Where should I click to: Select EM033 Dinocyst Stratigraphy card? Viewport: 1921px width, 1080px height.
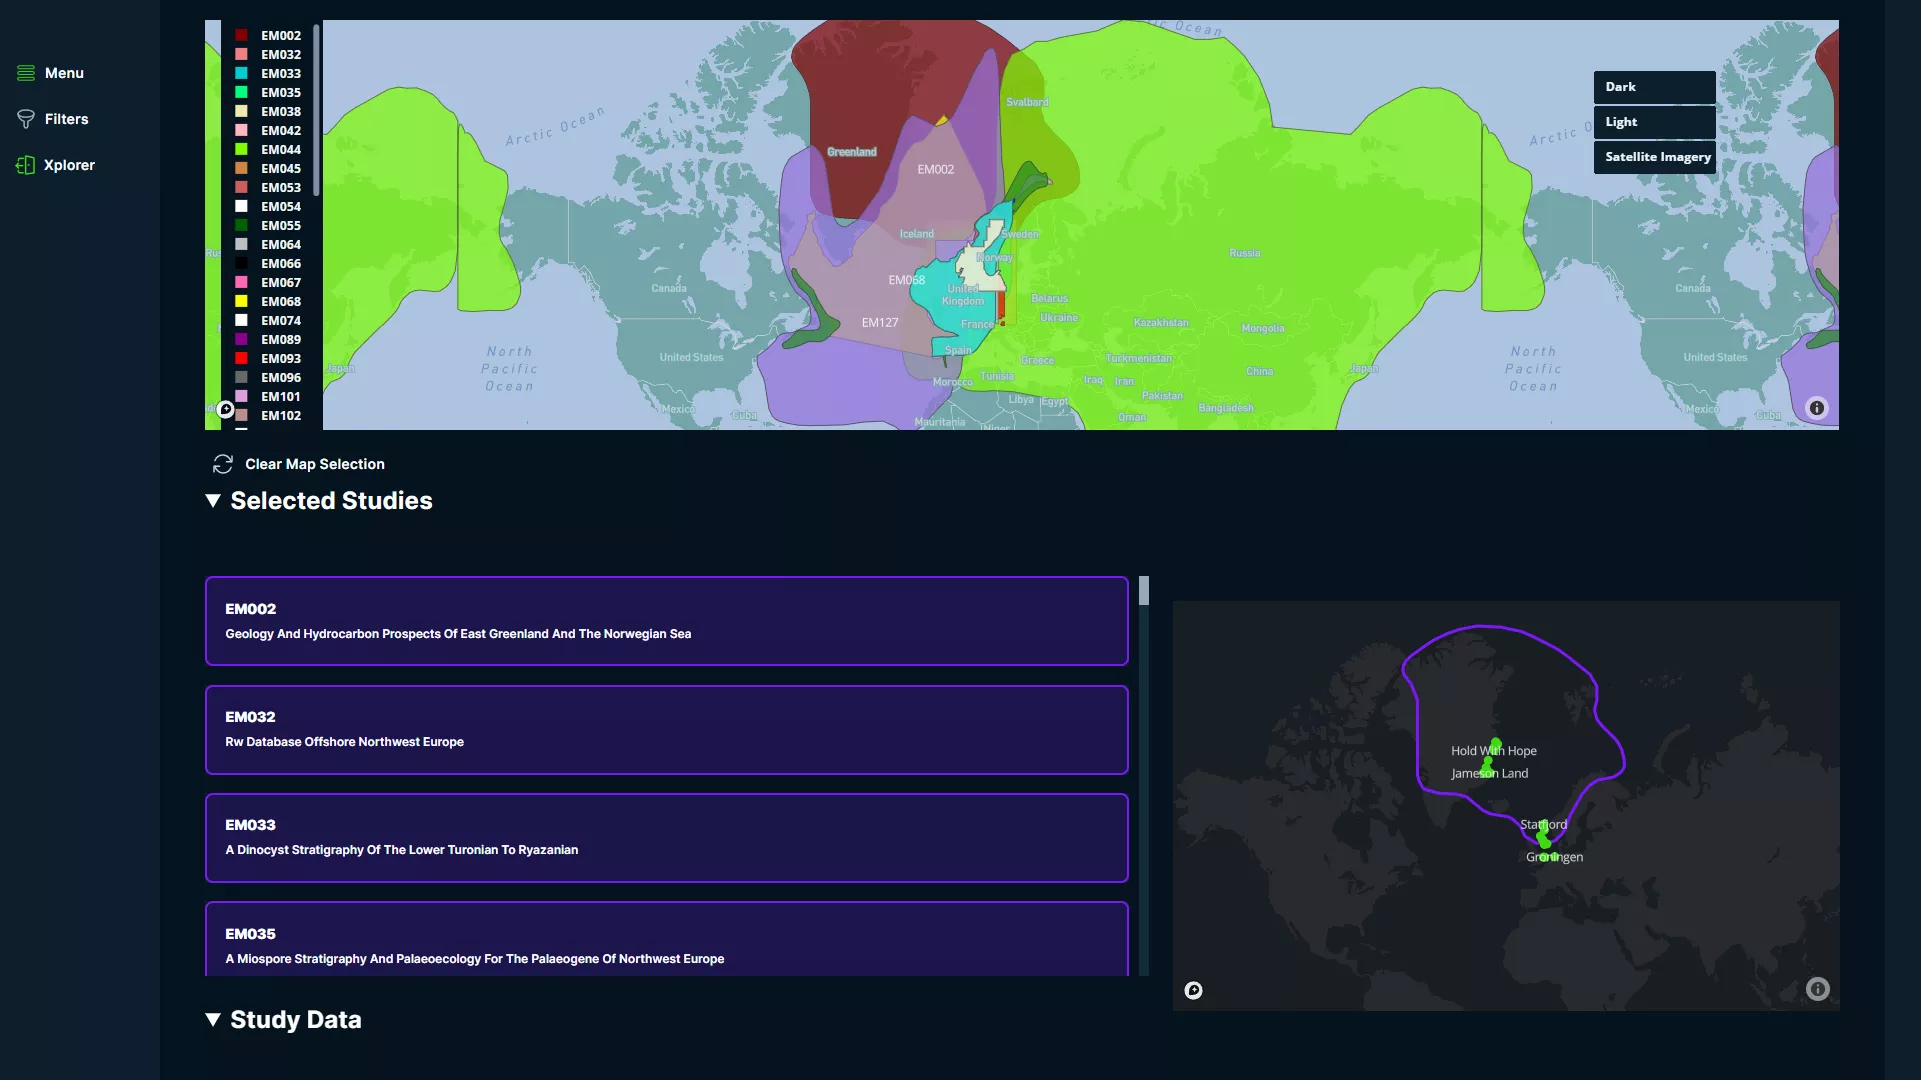[666, 837]
